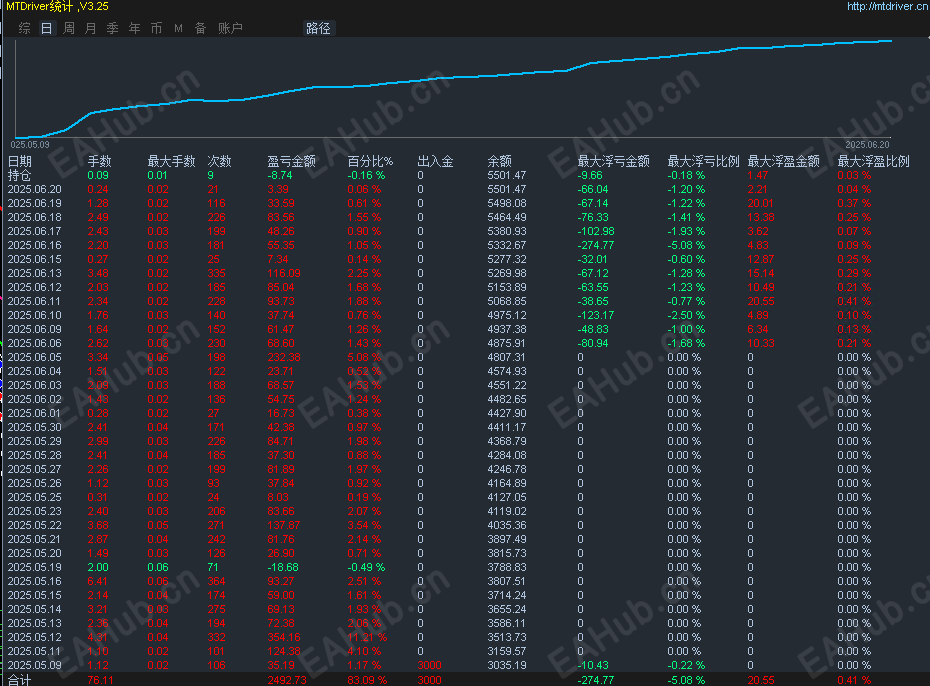The width and height of the screenshot is (930, 686).
Task: Click the 盈亏金额 column header
Action: point(291,161)
